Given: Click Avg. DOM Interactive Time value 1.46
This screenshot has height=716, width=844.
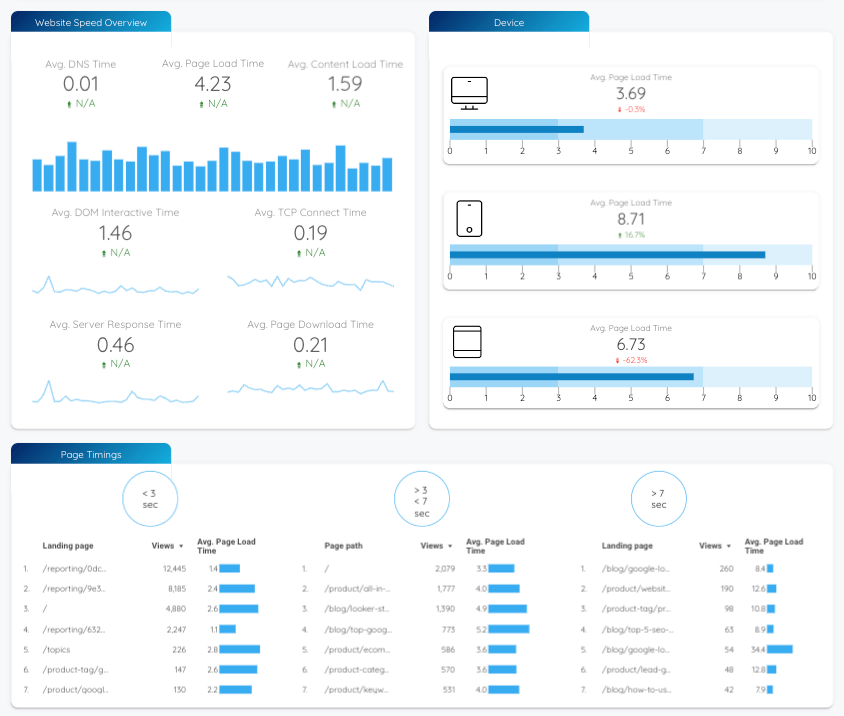Looking at the screenshot, I should 115,233.
